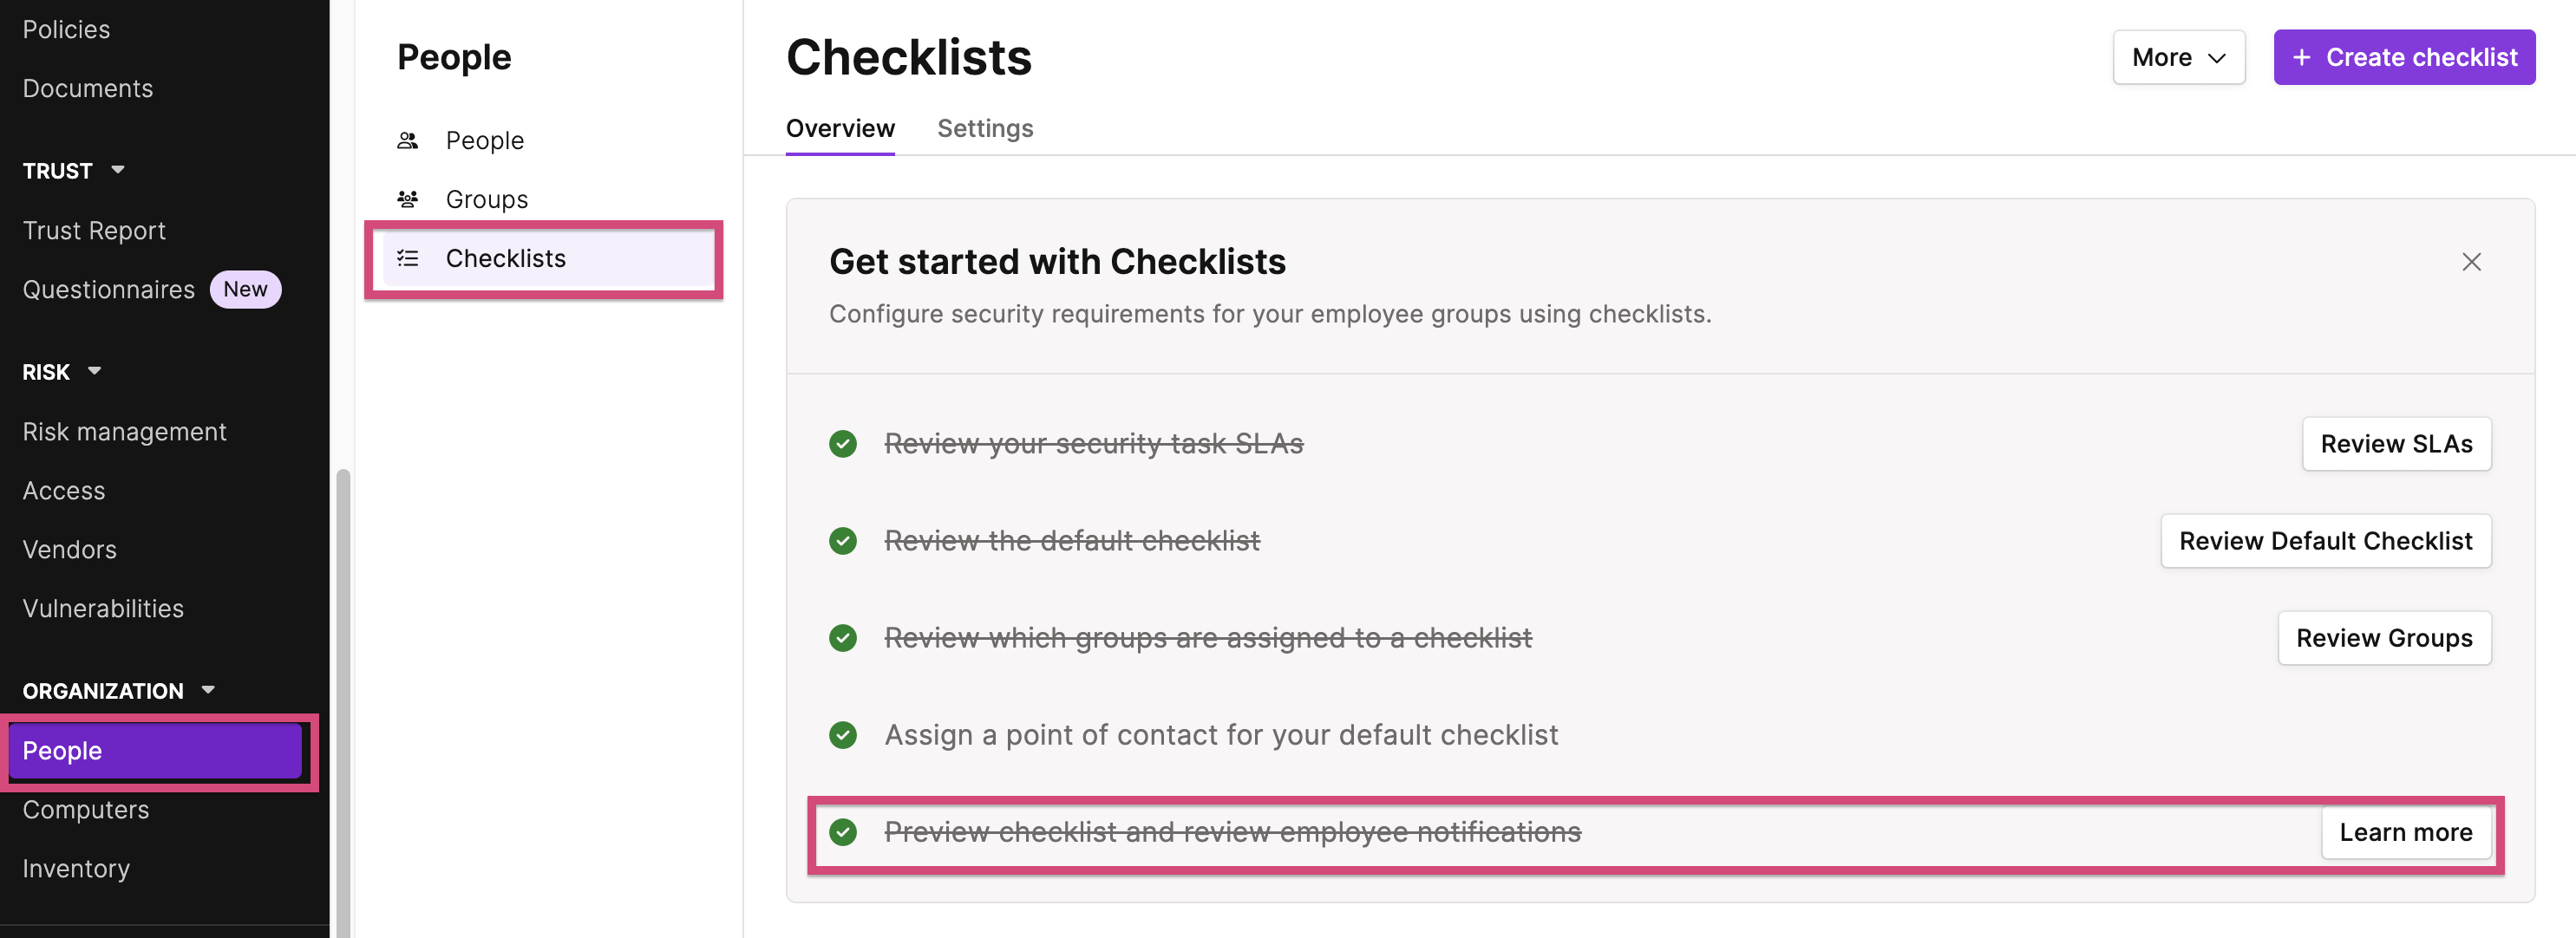Image resolution: width=2576 pixels, height=938 pixels.
Task: Click the Learn more button
Action: point(2405,832)
